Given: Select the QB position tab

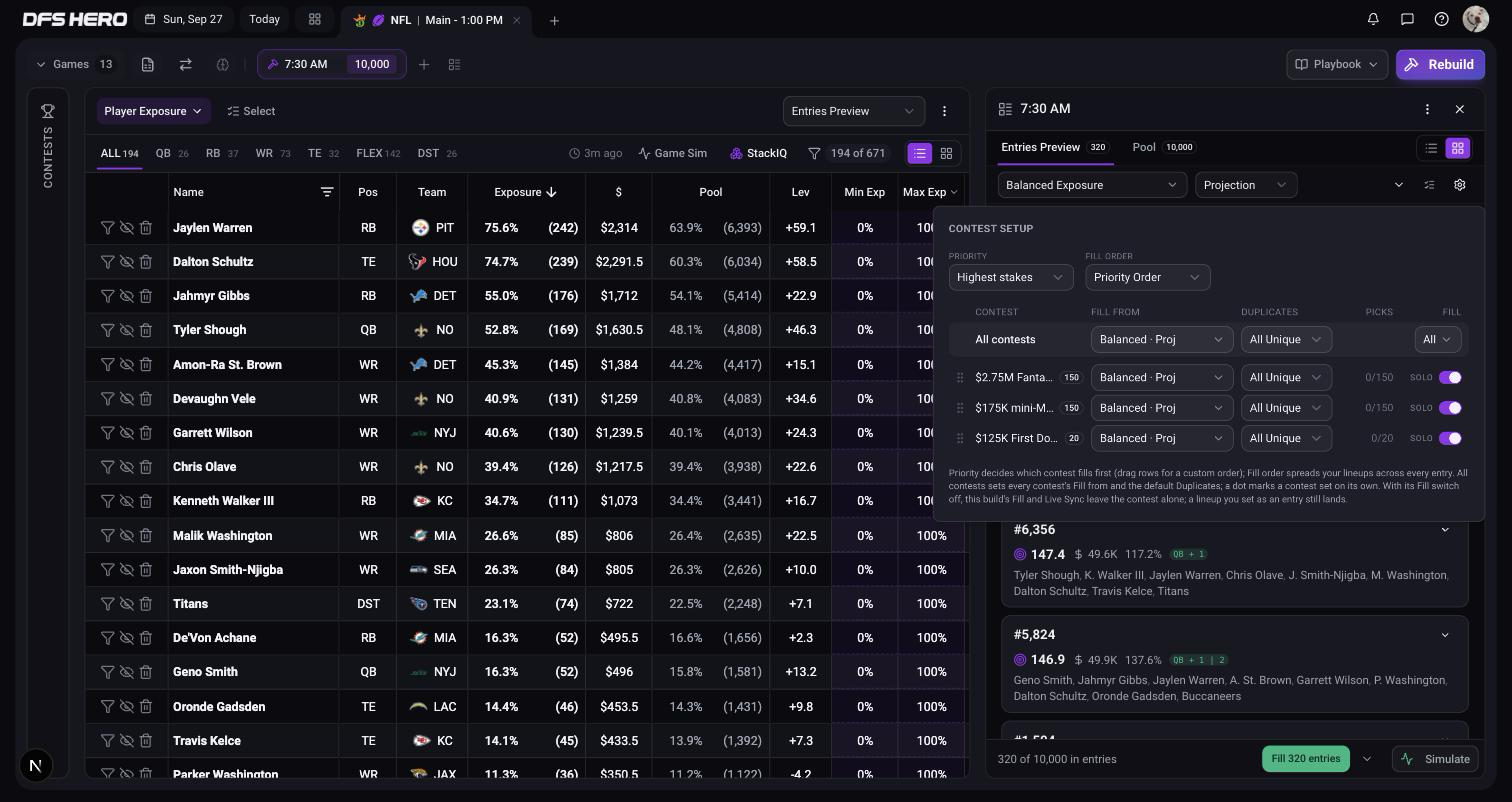Looking at the screenshot, I should pos(172,153).
